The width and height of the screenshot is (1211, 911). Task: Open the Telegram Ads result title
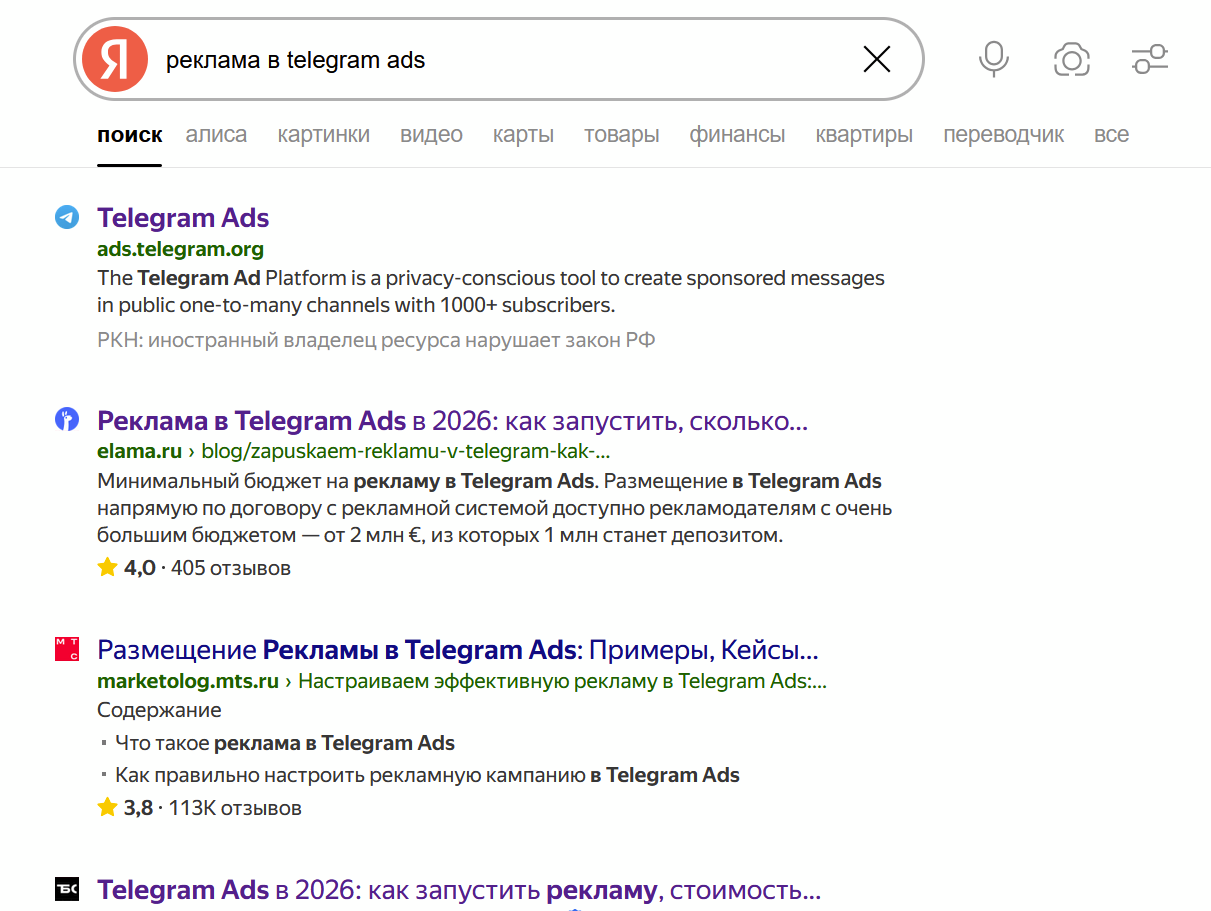pyautogui.click(x=183, y=218)
